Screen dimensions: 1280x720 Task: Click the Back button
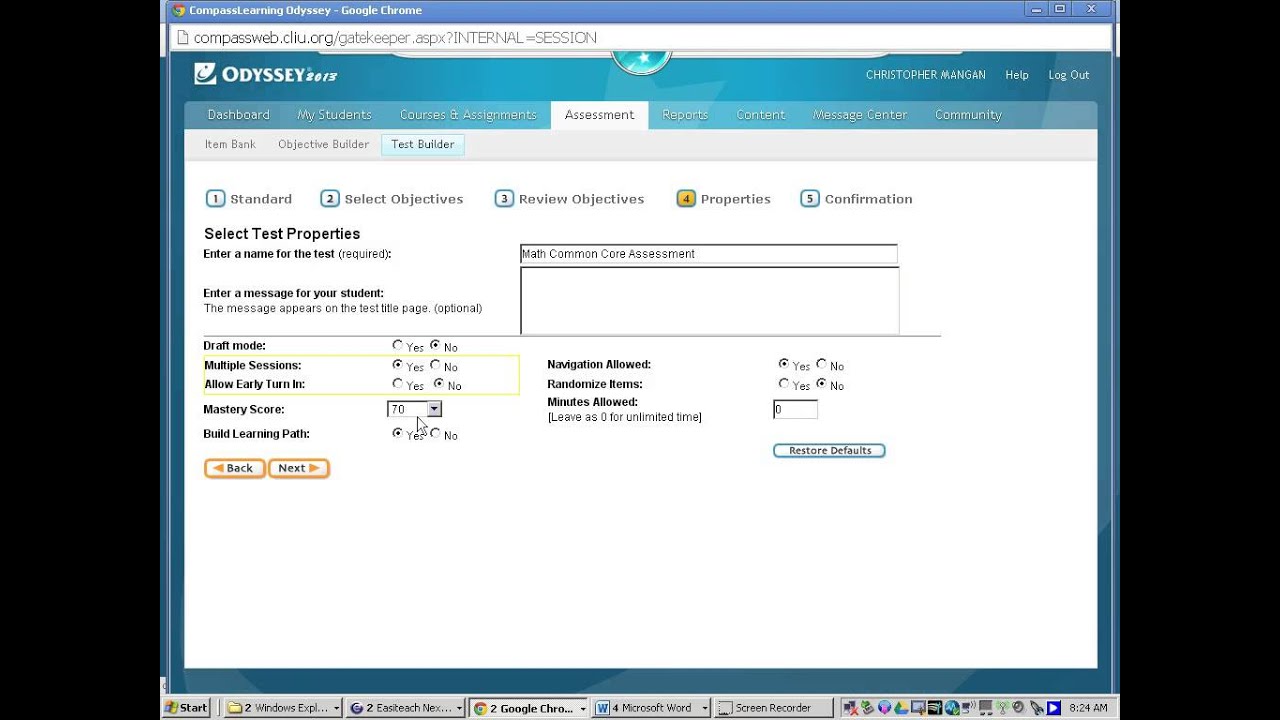[x=235, y=468]
